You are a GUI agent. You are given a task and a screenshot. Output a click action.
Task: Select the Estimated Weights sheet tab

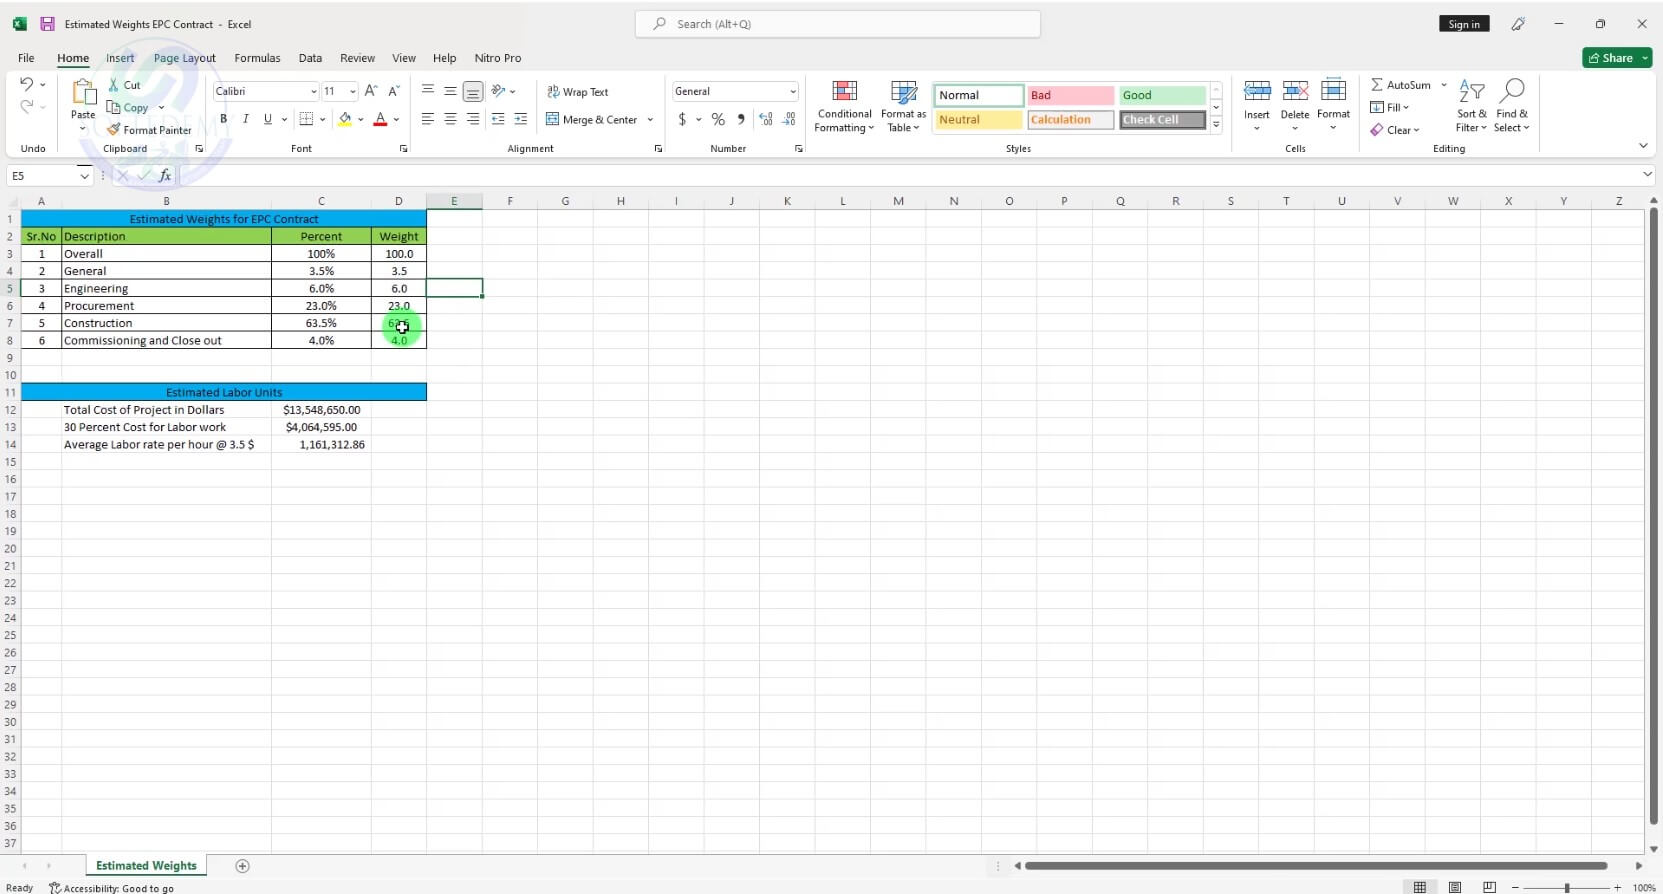coord(146,866)
